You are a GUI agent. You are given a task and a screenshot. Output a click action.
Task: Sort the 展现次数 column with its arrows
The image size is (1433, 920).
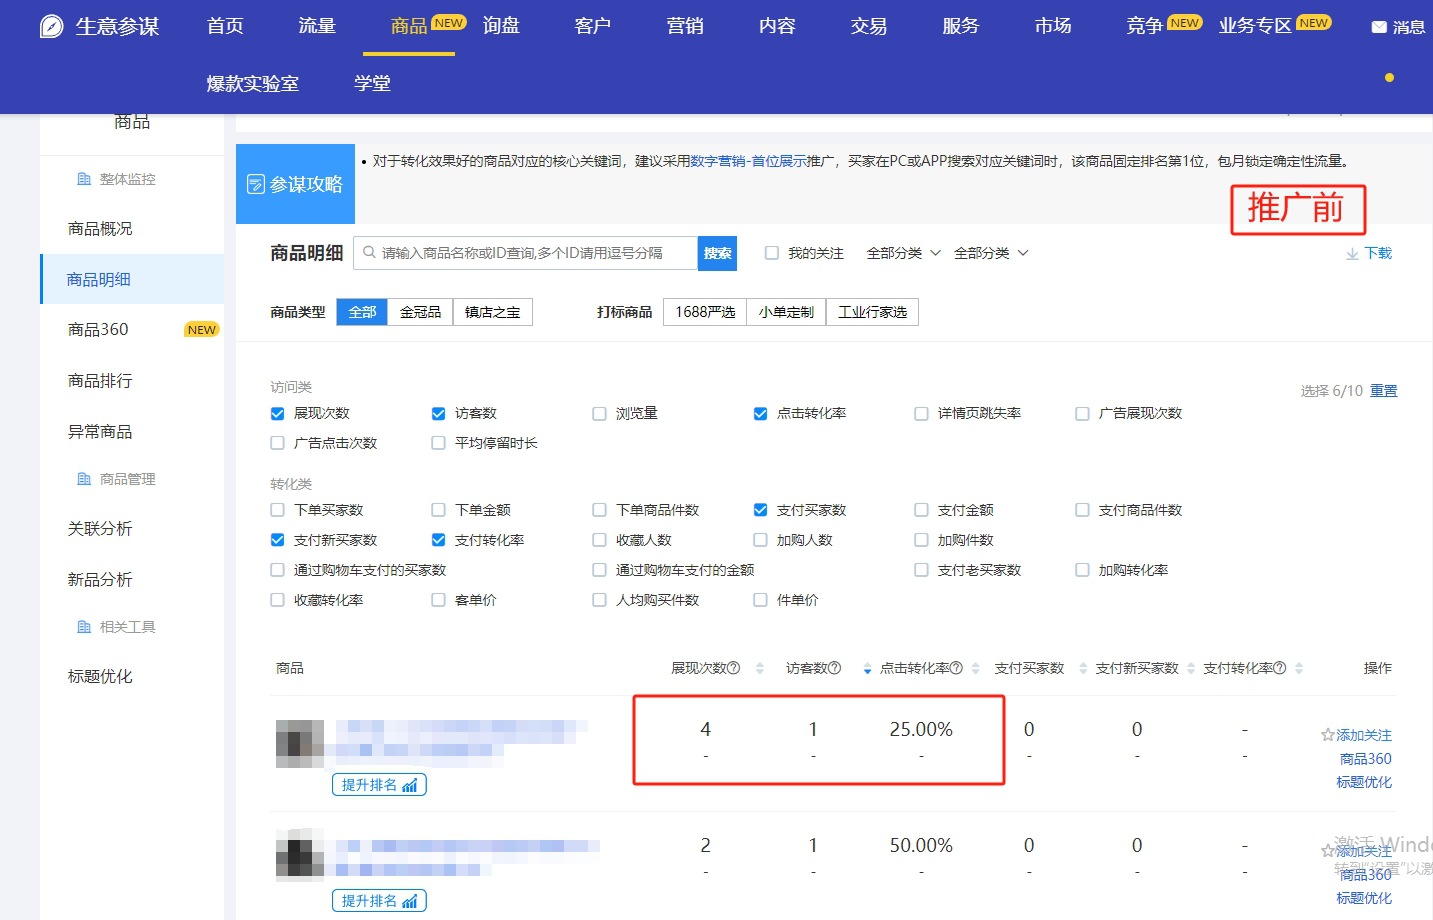(x=760, y=668)
